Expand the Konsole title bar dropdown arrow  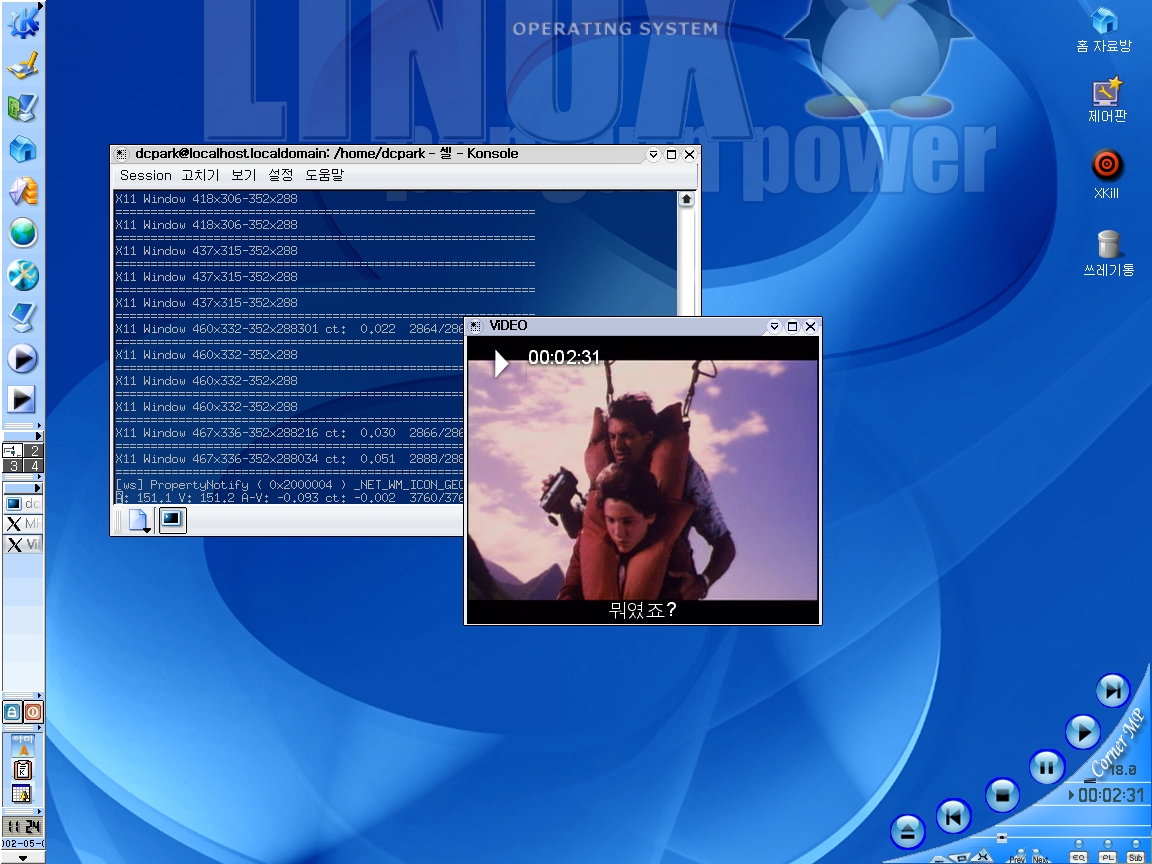click(x=653, y=155)
